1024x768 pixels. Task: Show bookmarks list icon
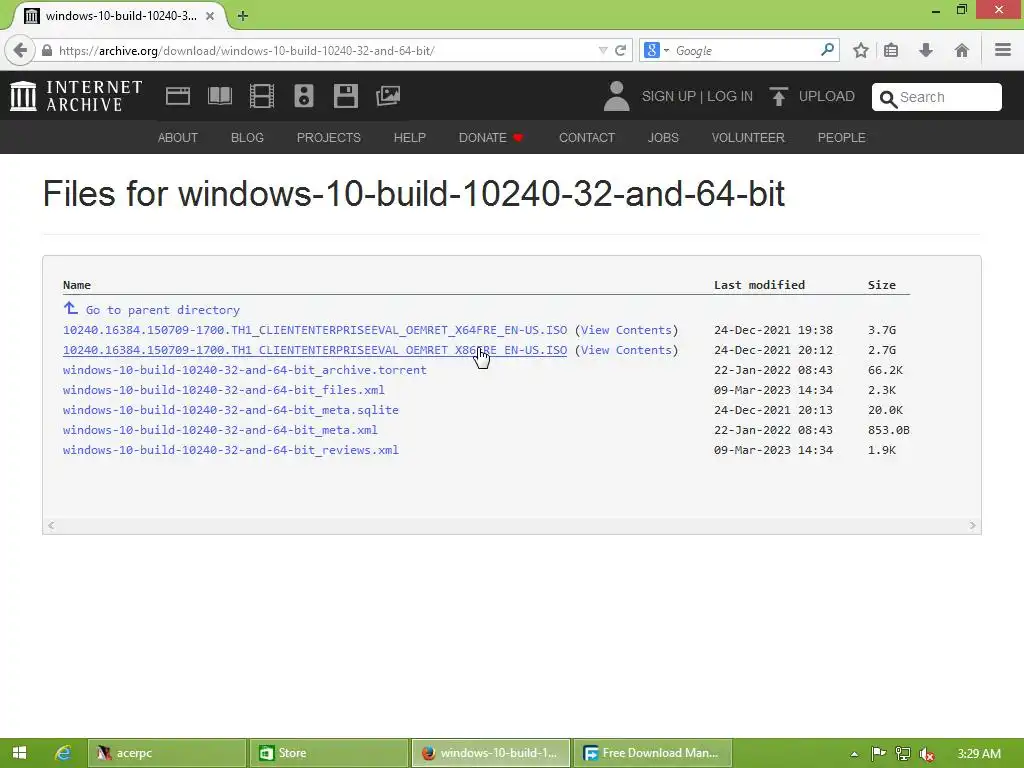[891, 50]
